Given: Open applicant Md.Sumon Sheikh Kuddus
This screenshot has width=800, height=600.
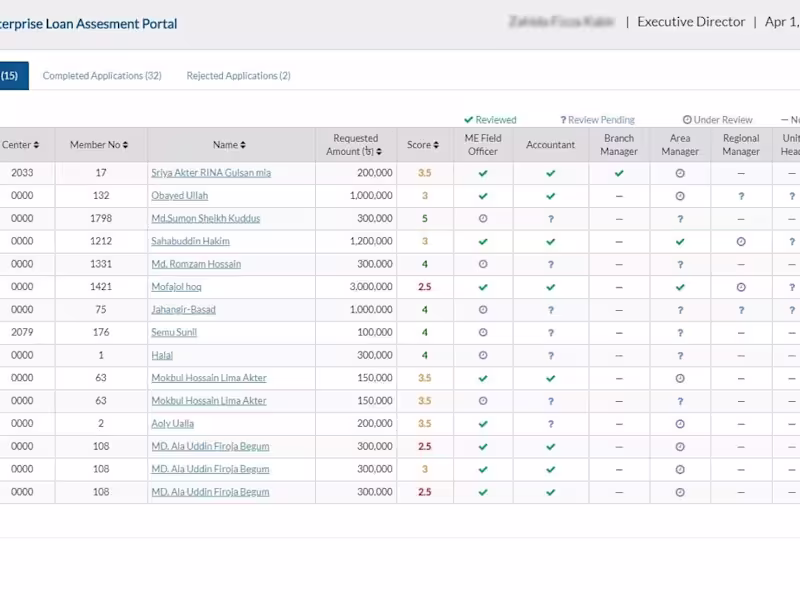Looking at the screenshot, I should 206,218.
